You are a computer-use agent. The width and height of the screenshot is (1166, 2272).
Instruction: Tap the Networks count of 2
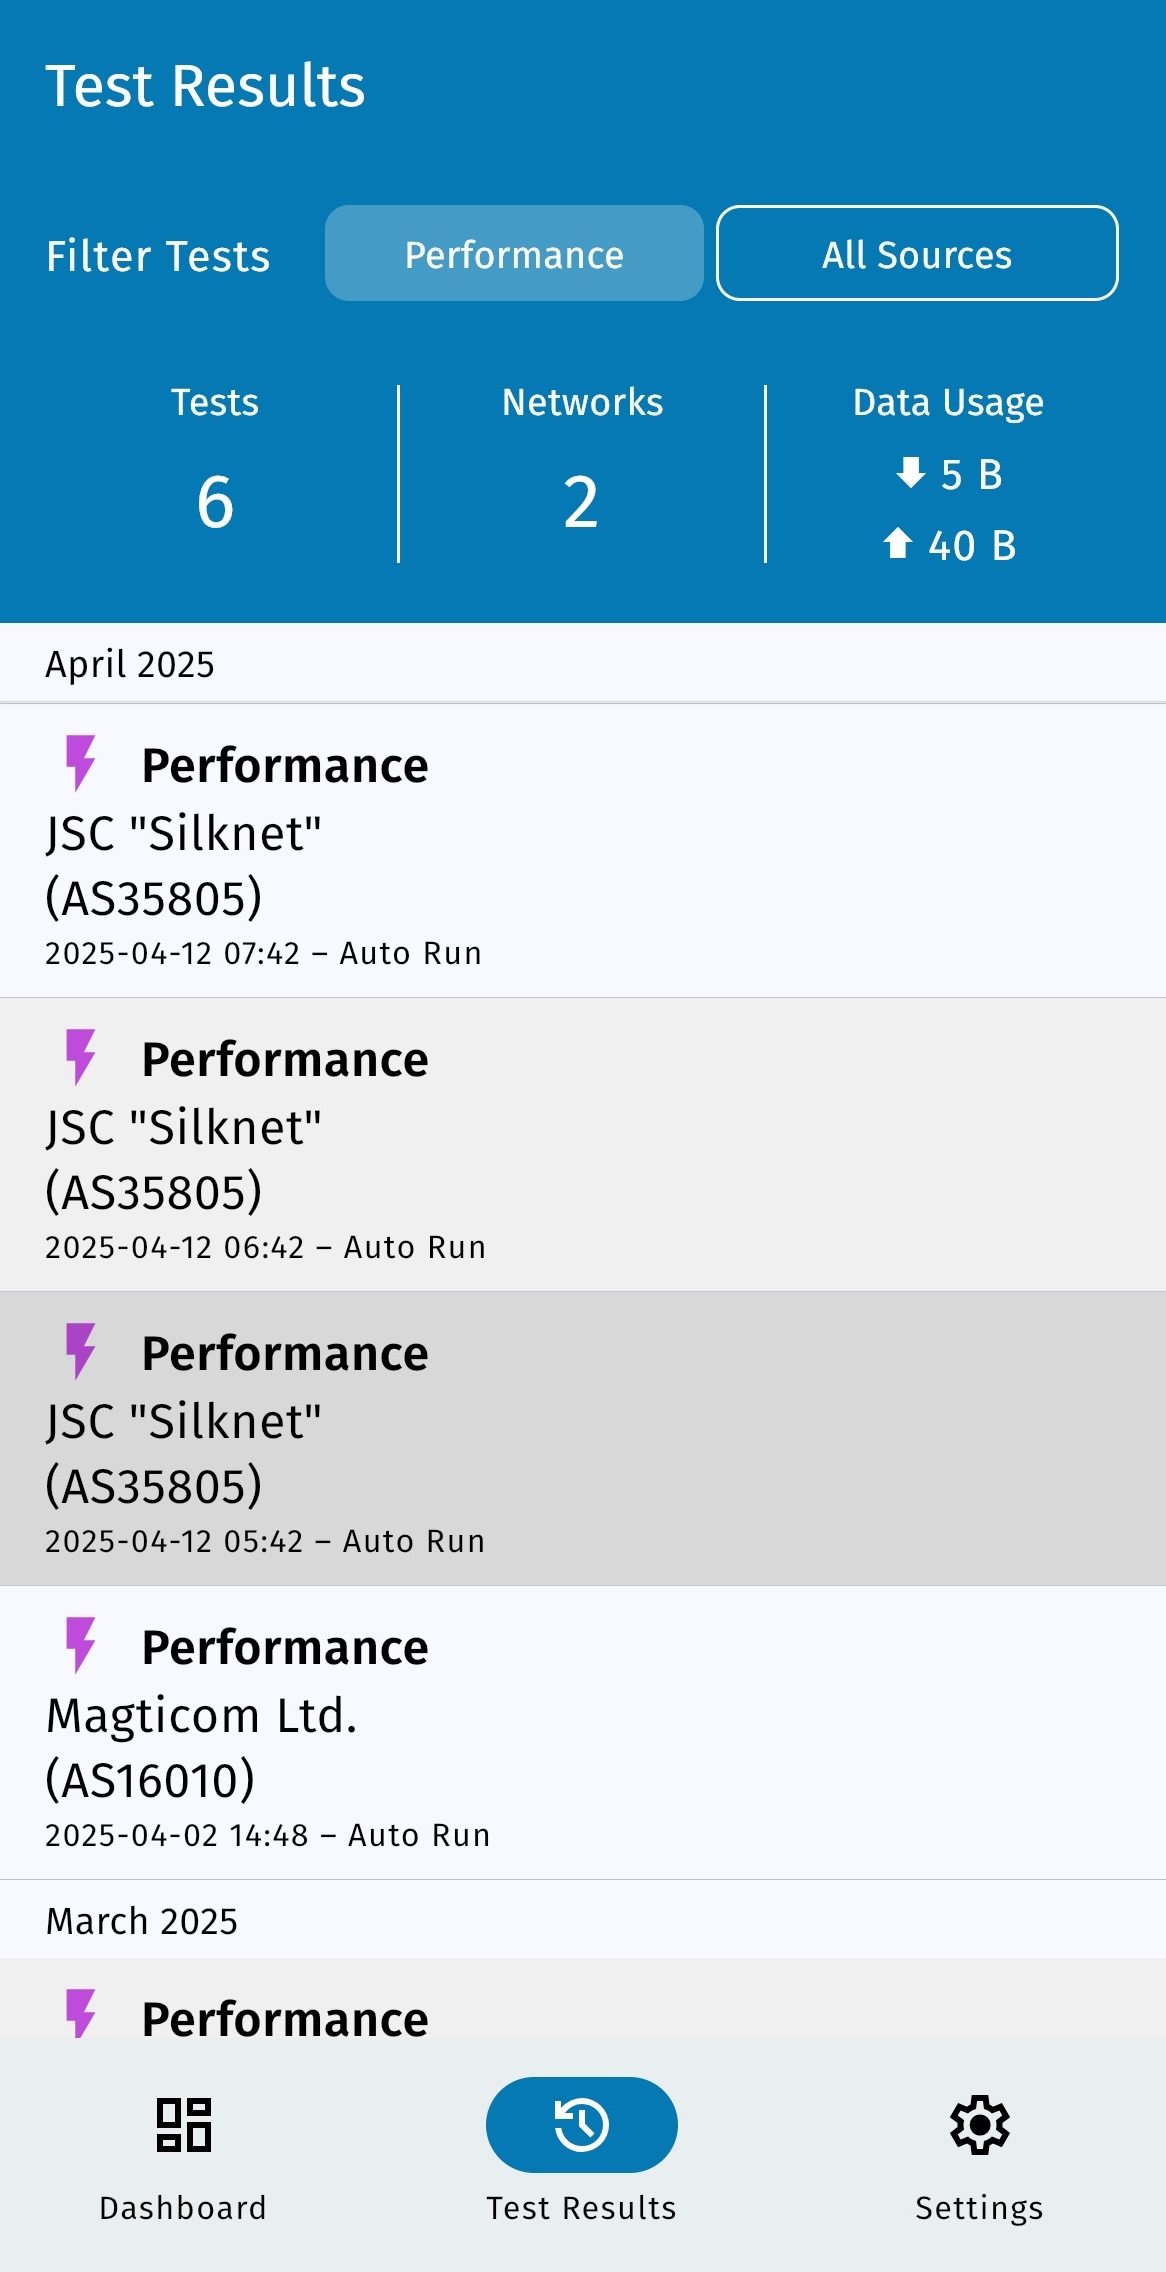[581, 502]
